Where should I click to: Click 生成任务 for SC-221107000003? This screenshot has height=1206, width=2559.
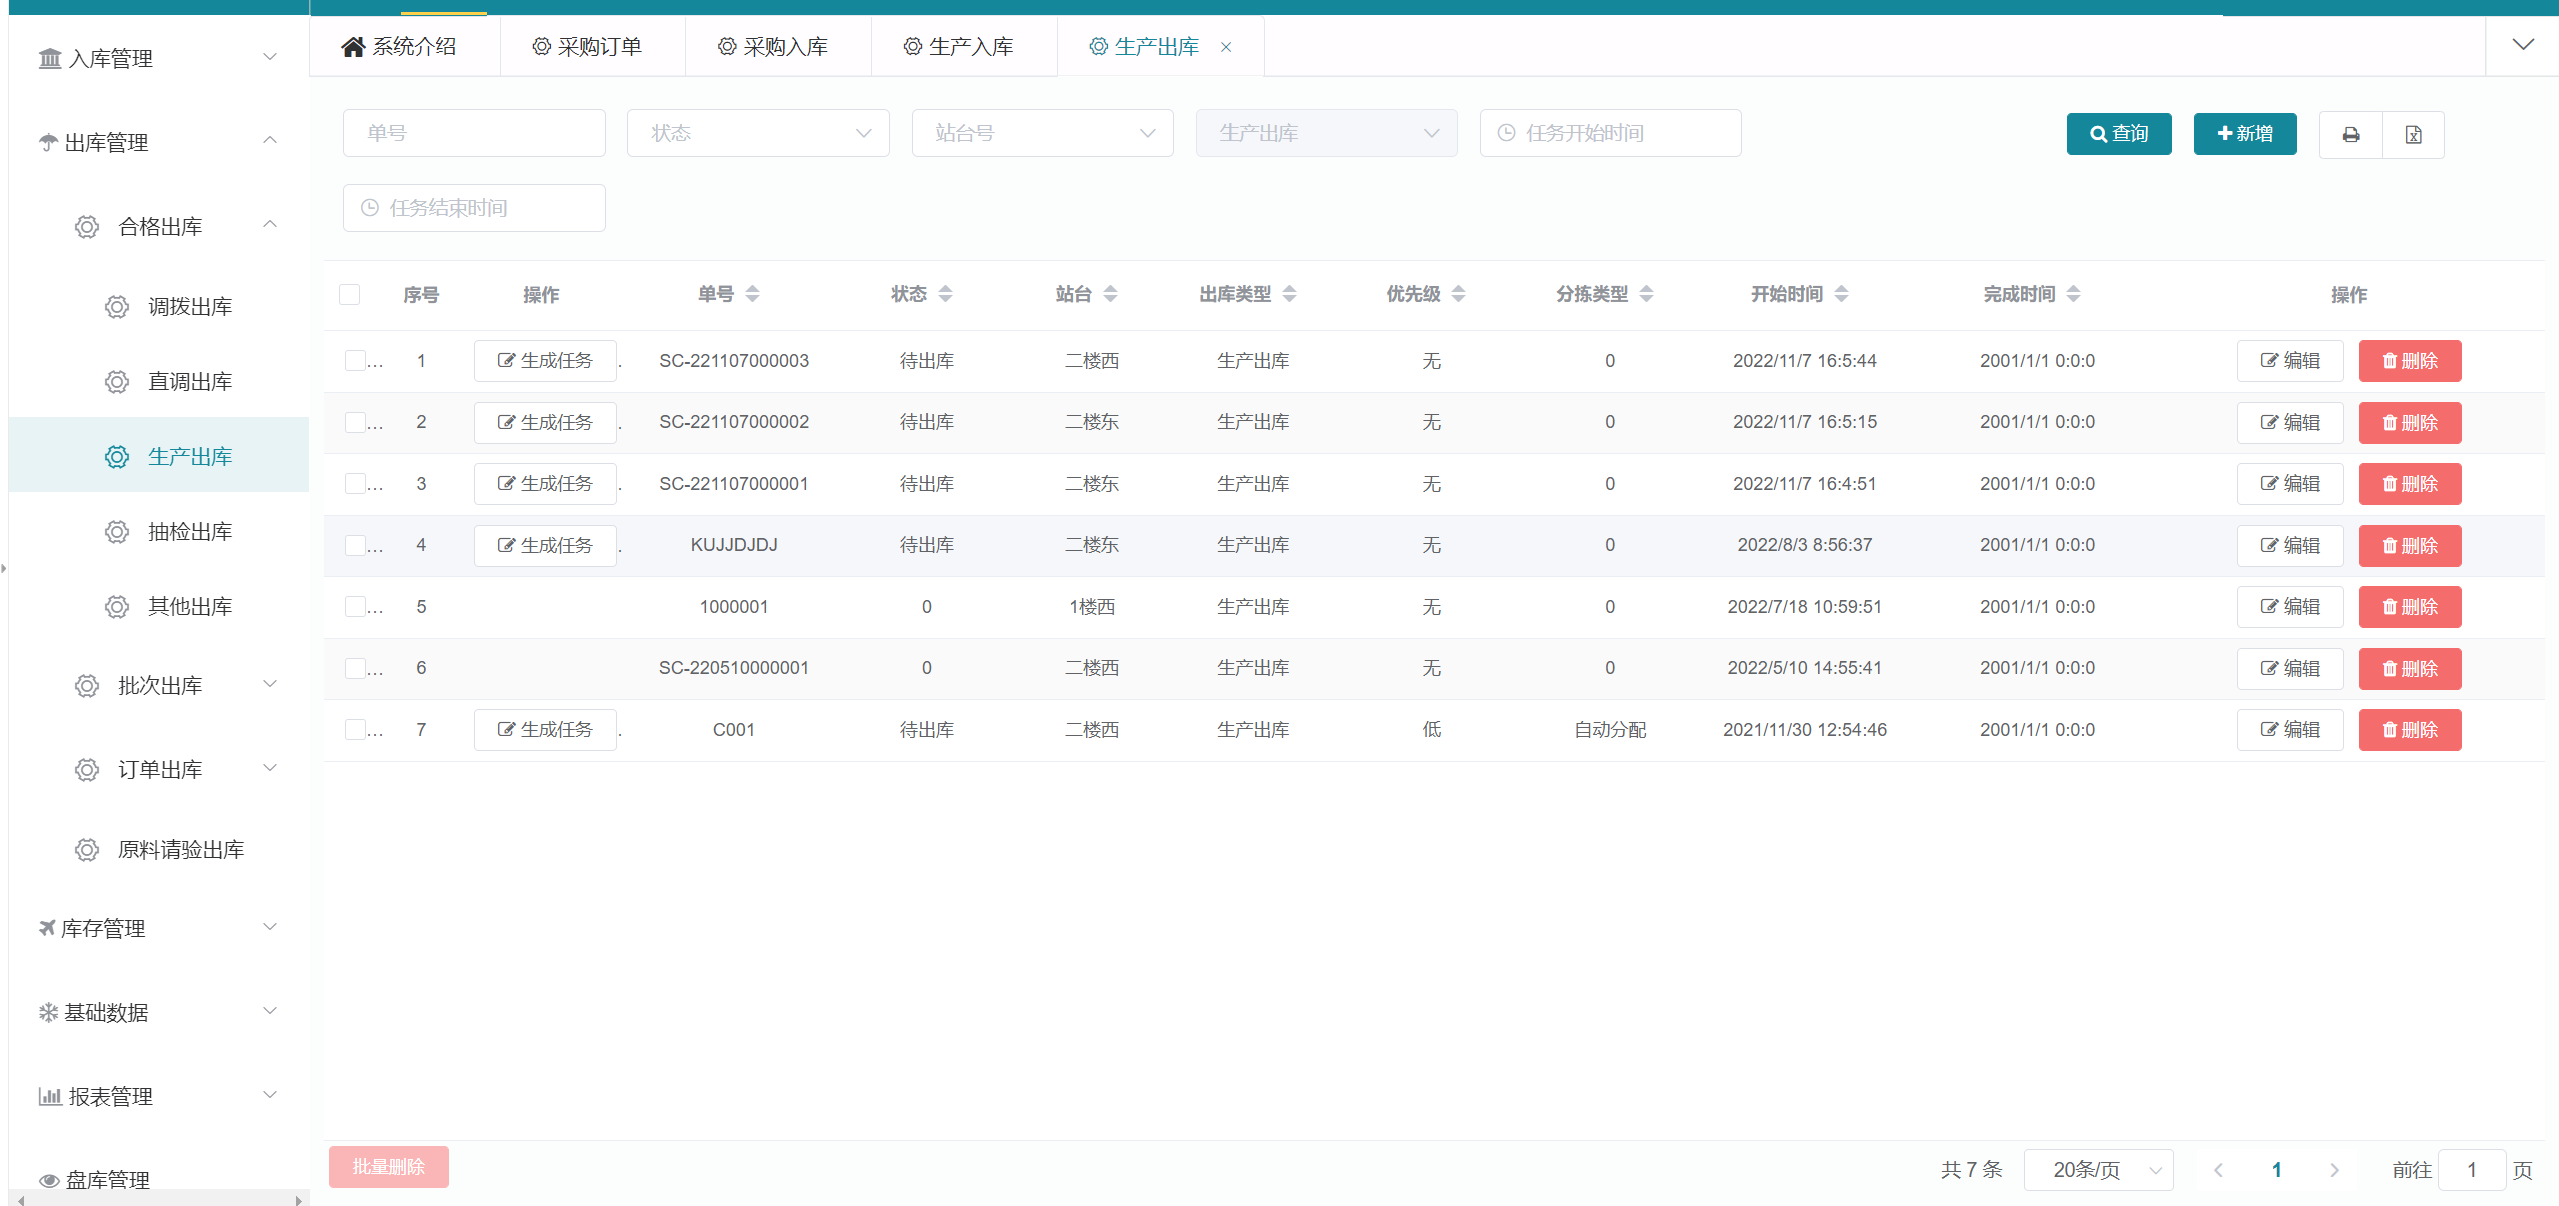click(545, 361)
